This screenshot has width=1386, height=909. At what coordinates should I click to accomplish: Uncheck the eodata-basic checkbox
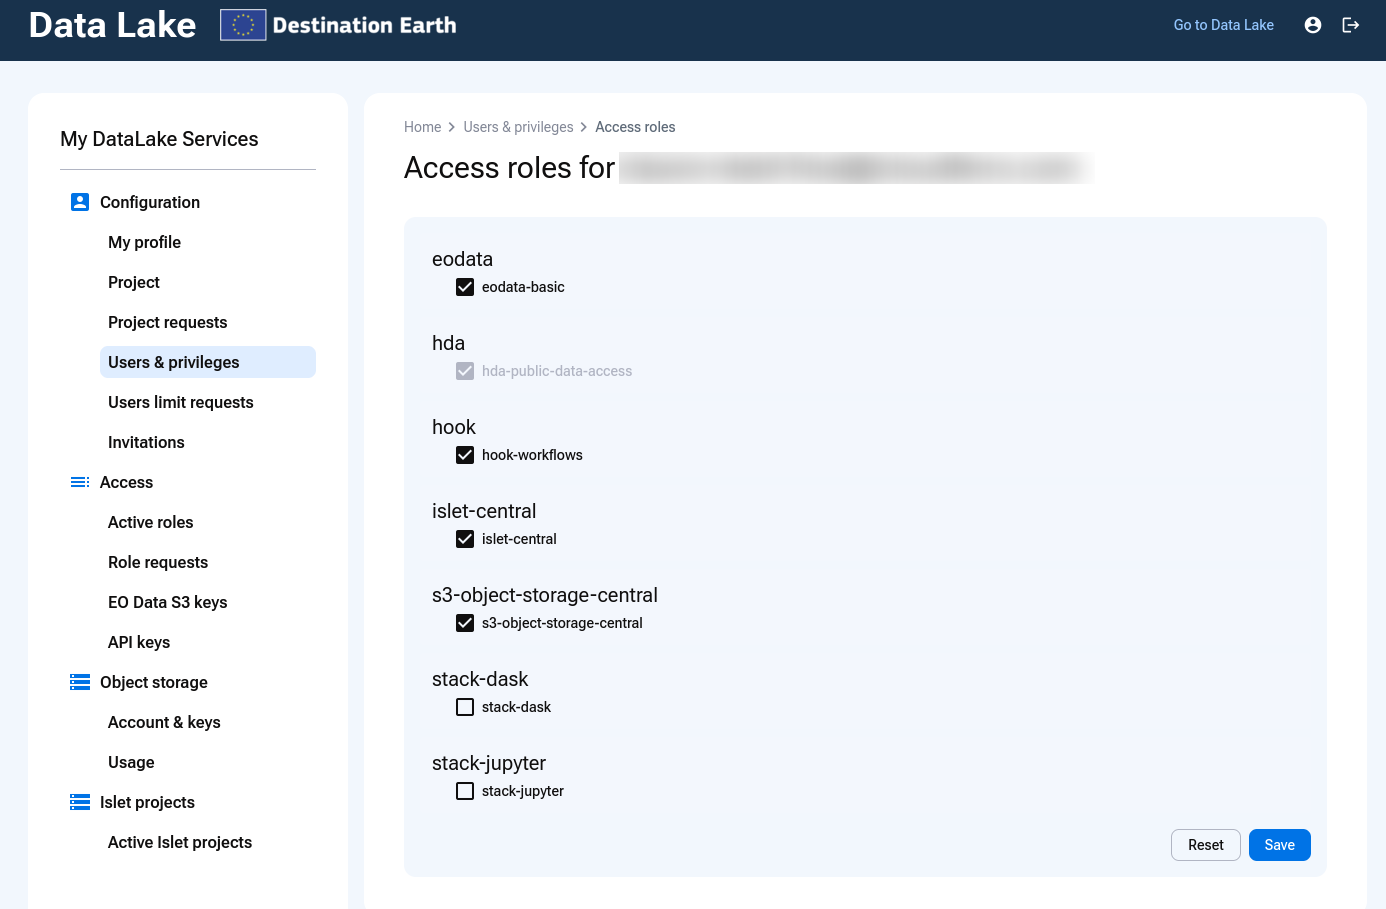pyautogui.click(x=465, y=287)
